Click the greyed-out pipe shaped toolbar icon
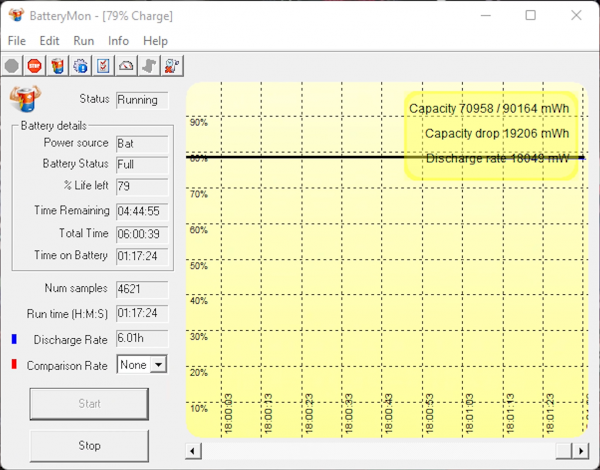Screen dimensions: 600x470 coord(149,66)
